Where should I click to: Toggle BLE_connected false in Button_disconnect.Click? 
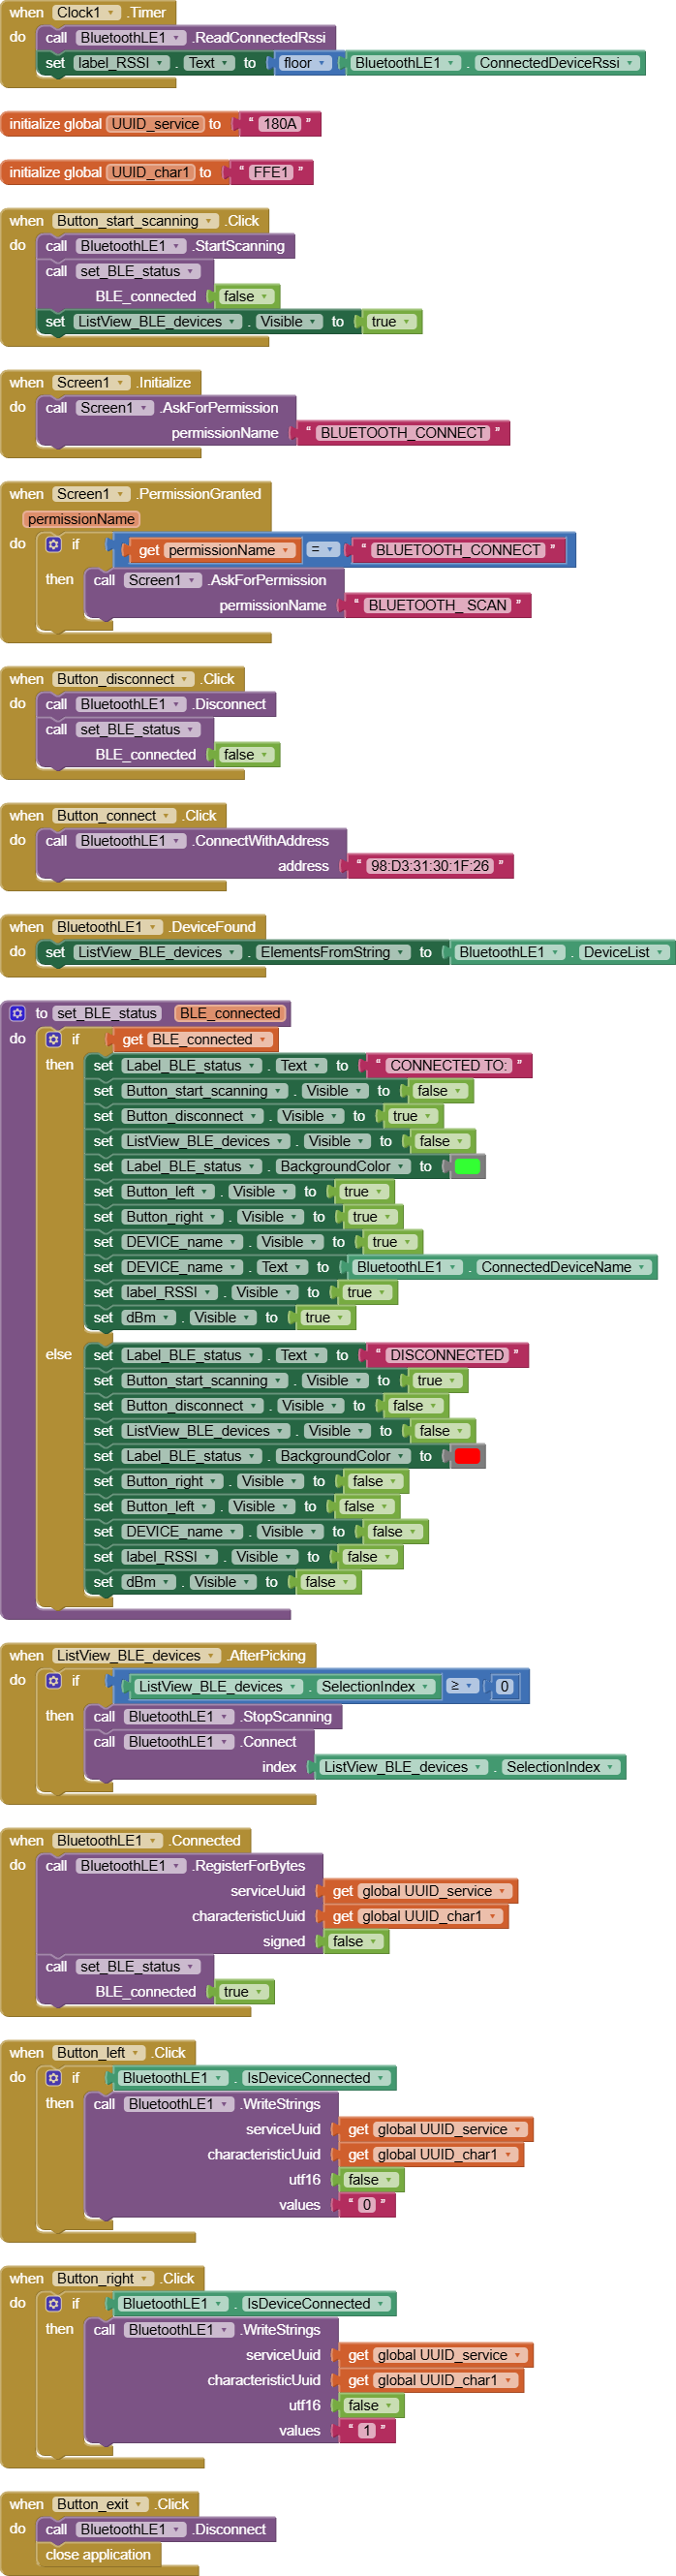coord(244,755)
